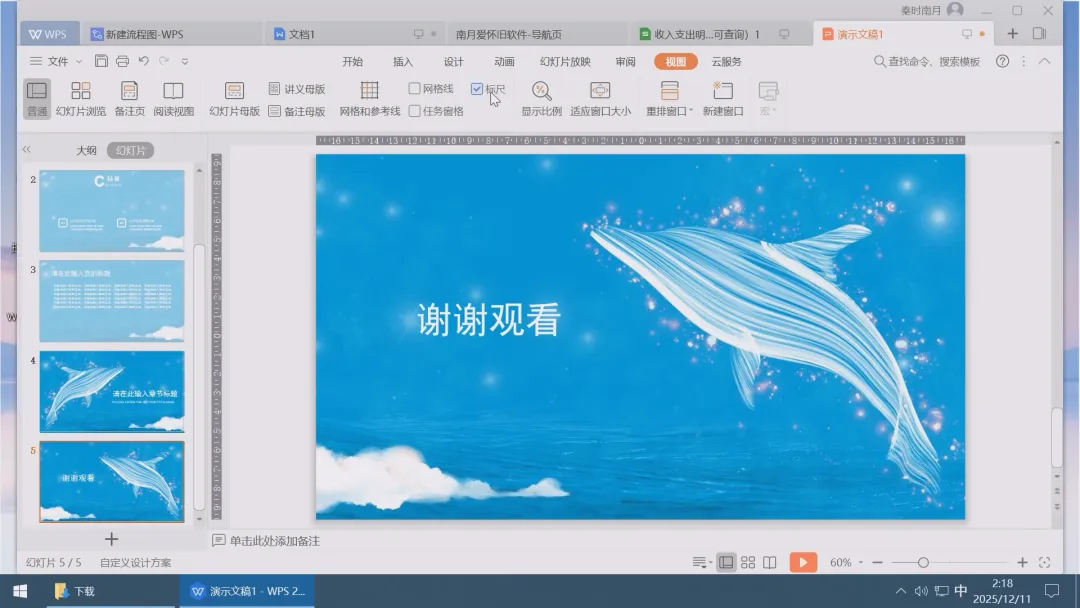Click the Redo arrow icon
Image resolution: width=1080 pixels, height=608 pixels.
click(x=164, y=61)
